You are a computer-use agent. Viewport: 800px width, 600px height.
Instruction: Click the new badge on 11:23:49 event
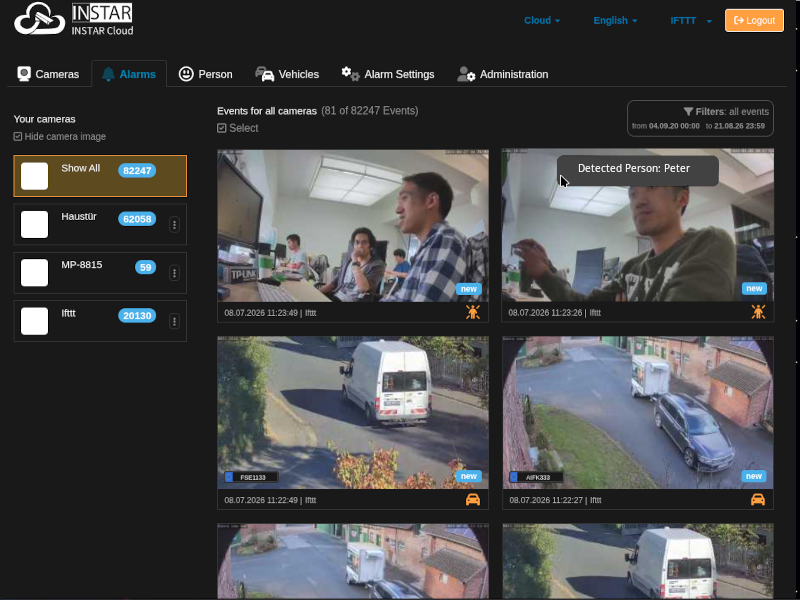[469, 289]
